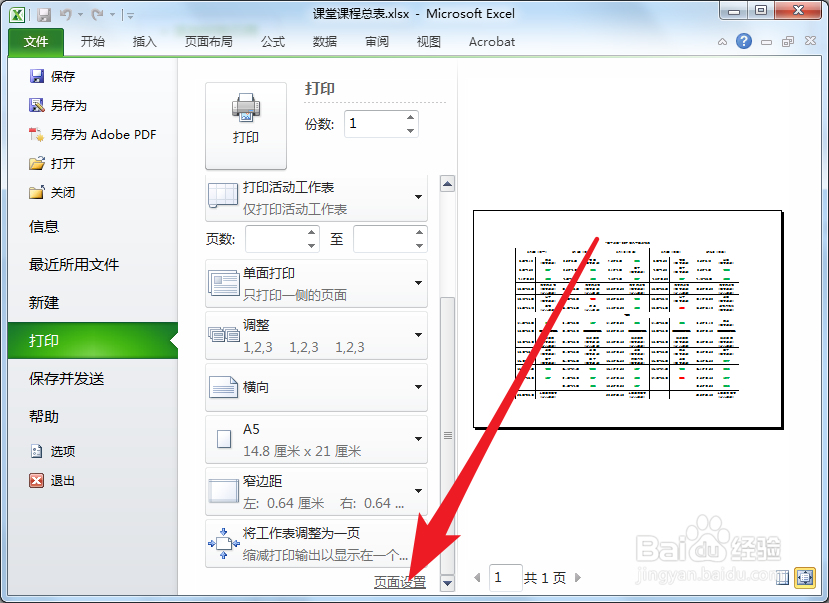829x603 pixels.
Task: Switch to Page Layout (页面布局) tab
Action: click(208, 42)
